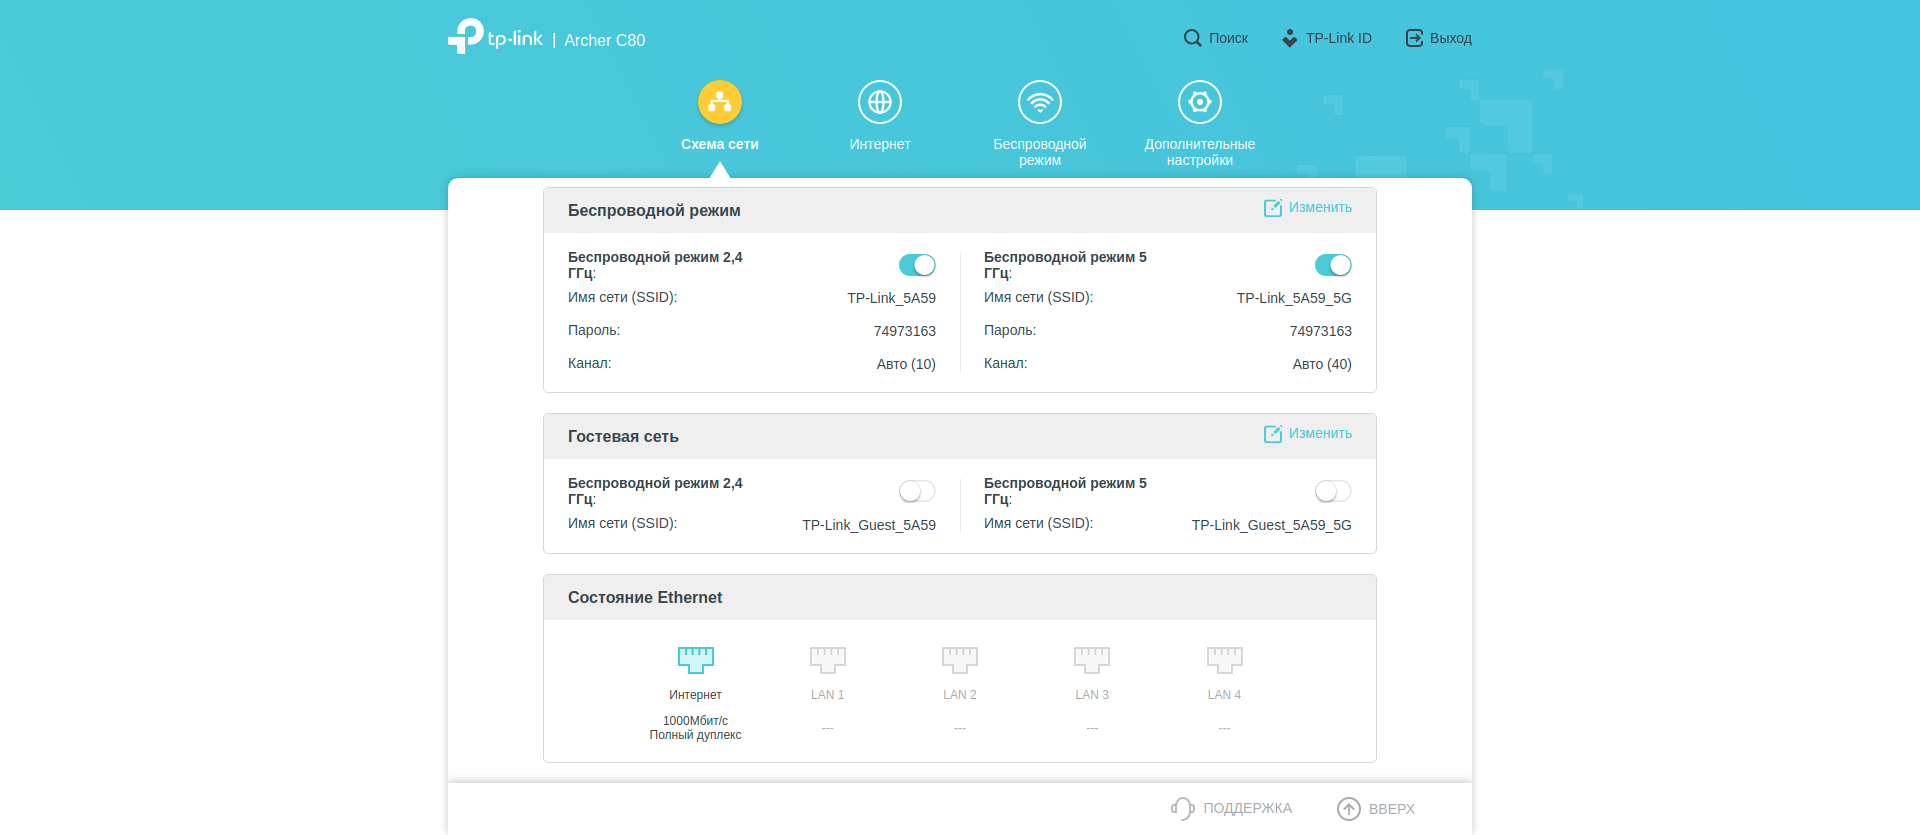Screen dimensions: 1920x835
Task: Open the Схема сети network map icon
Action: 719,102
